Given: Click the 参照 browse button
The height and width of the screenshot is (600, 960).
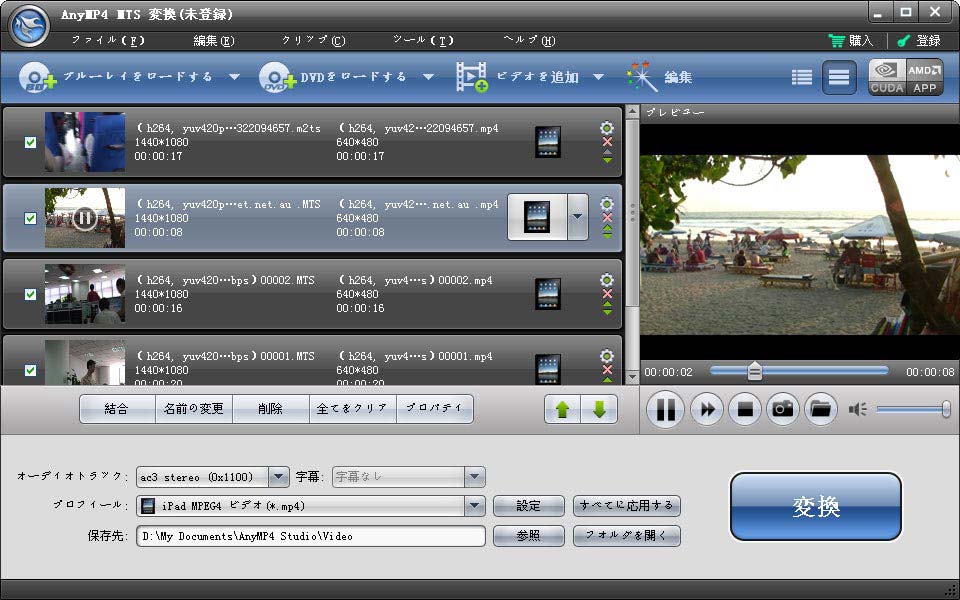Looking at the screenshot, I should [528, 536].
